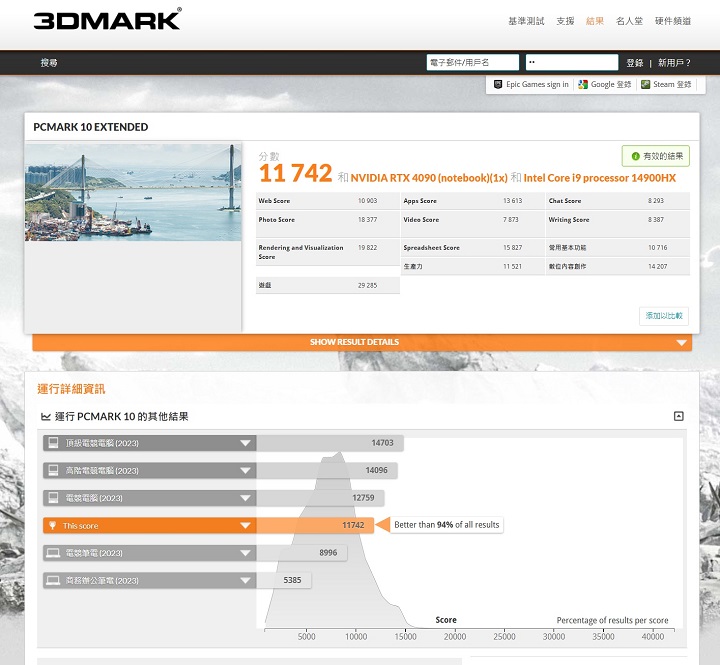Focus the email/username input field
Viewport: 720px width, 665px height.
[472, 62]
